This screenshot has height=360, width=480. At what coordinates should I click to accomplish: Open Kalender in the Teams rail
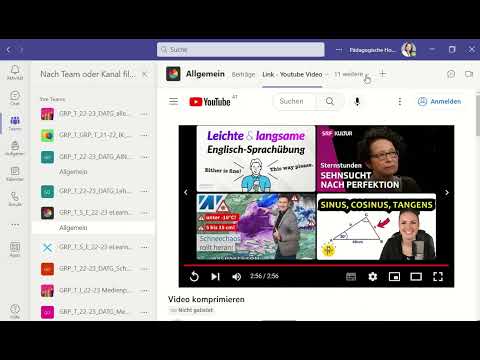[x=15, y=174]
